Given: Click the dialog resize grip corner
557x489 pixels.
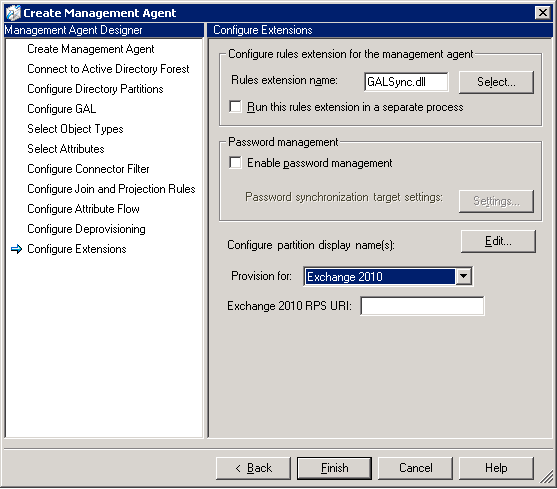Looking at the screenshot, I should tap(547, 477).
